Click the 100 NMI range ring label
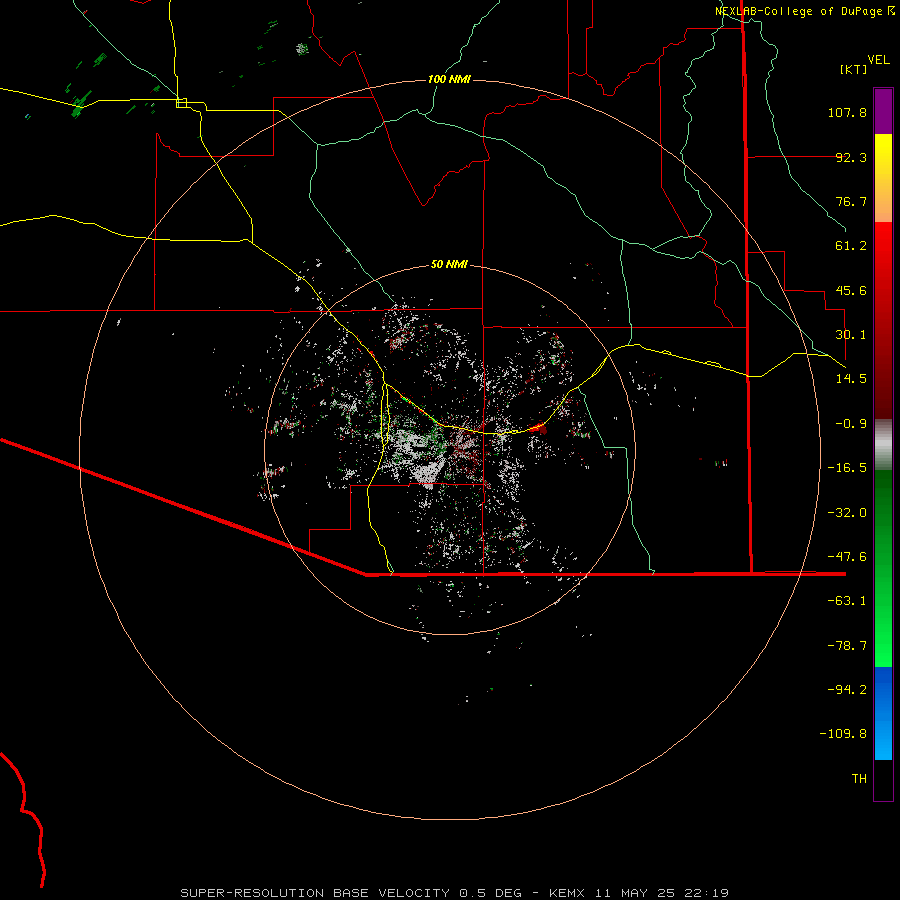Screen dimensions: 900x900 point(449,79)
